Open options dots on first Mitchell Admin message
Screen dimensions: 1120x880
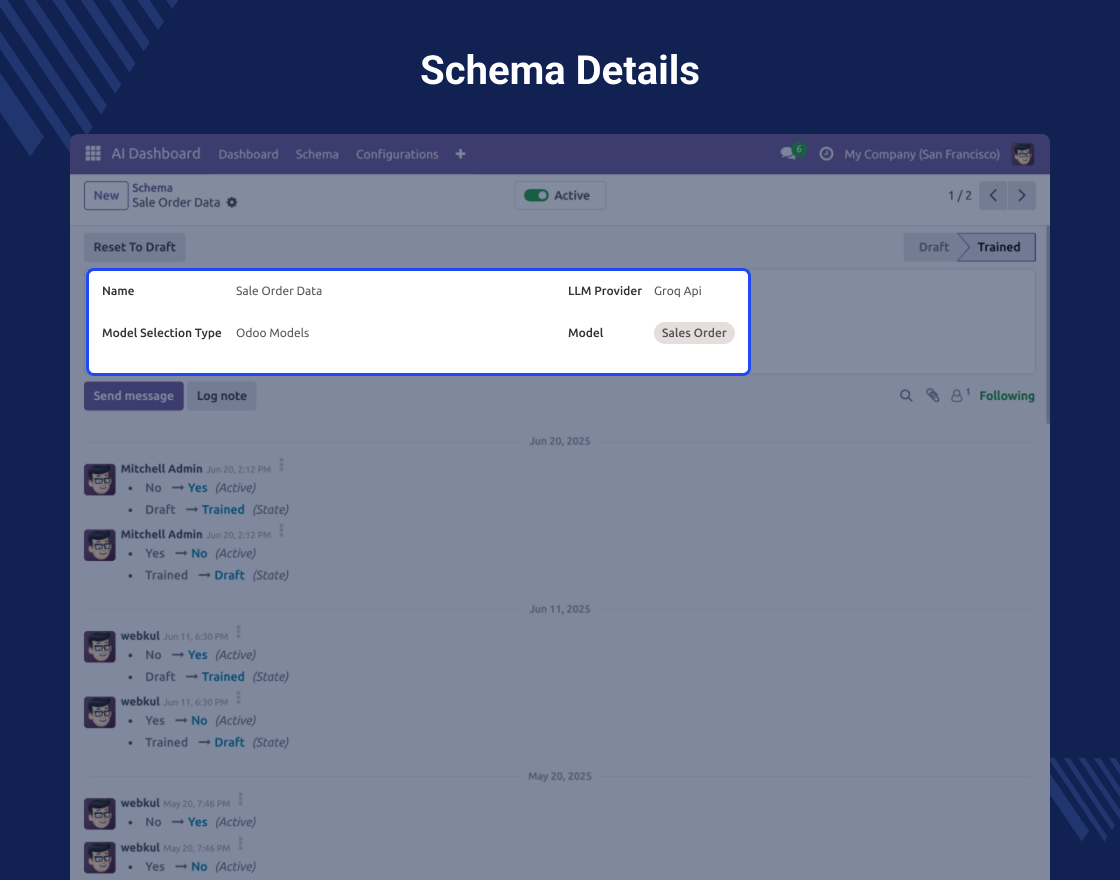pyautogui.click(x=282, y=465)
